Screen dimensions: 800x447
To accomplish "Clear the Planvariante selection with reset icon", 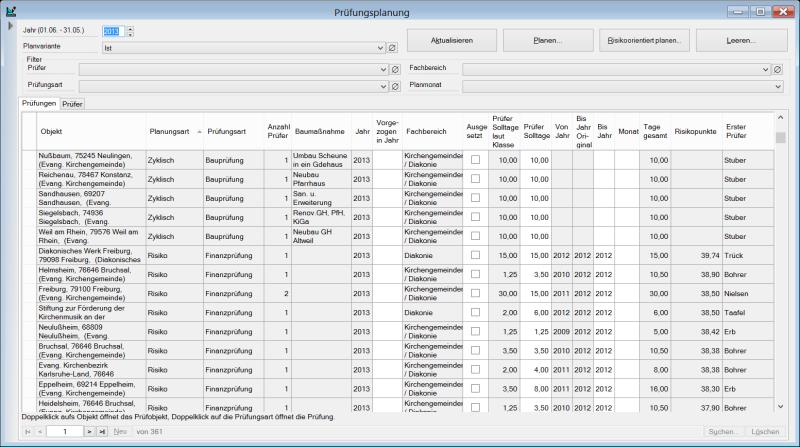I will pyautogui.click(x=392, y=47).
